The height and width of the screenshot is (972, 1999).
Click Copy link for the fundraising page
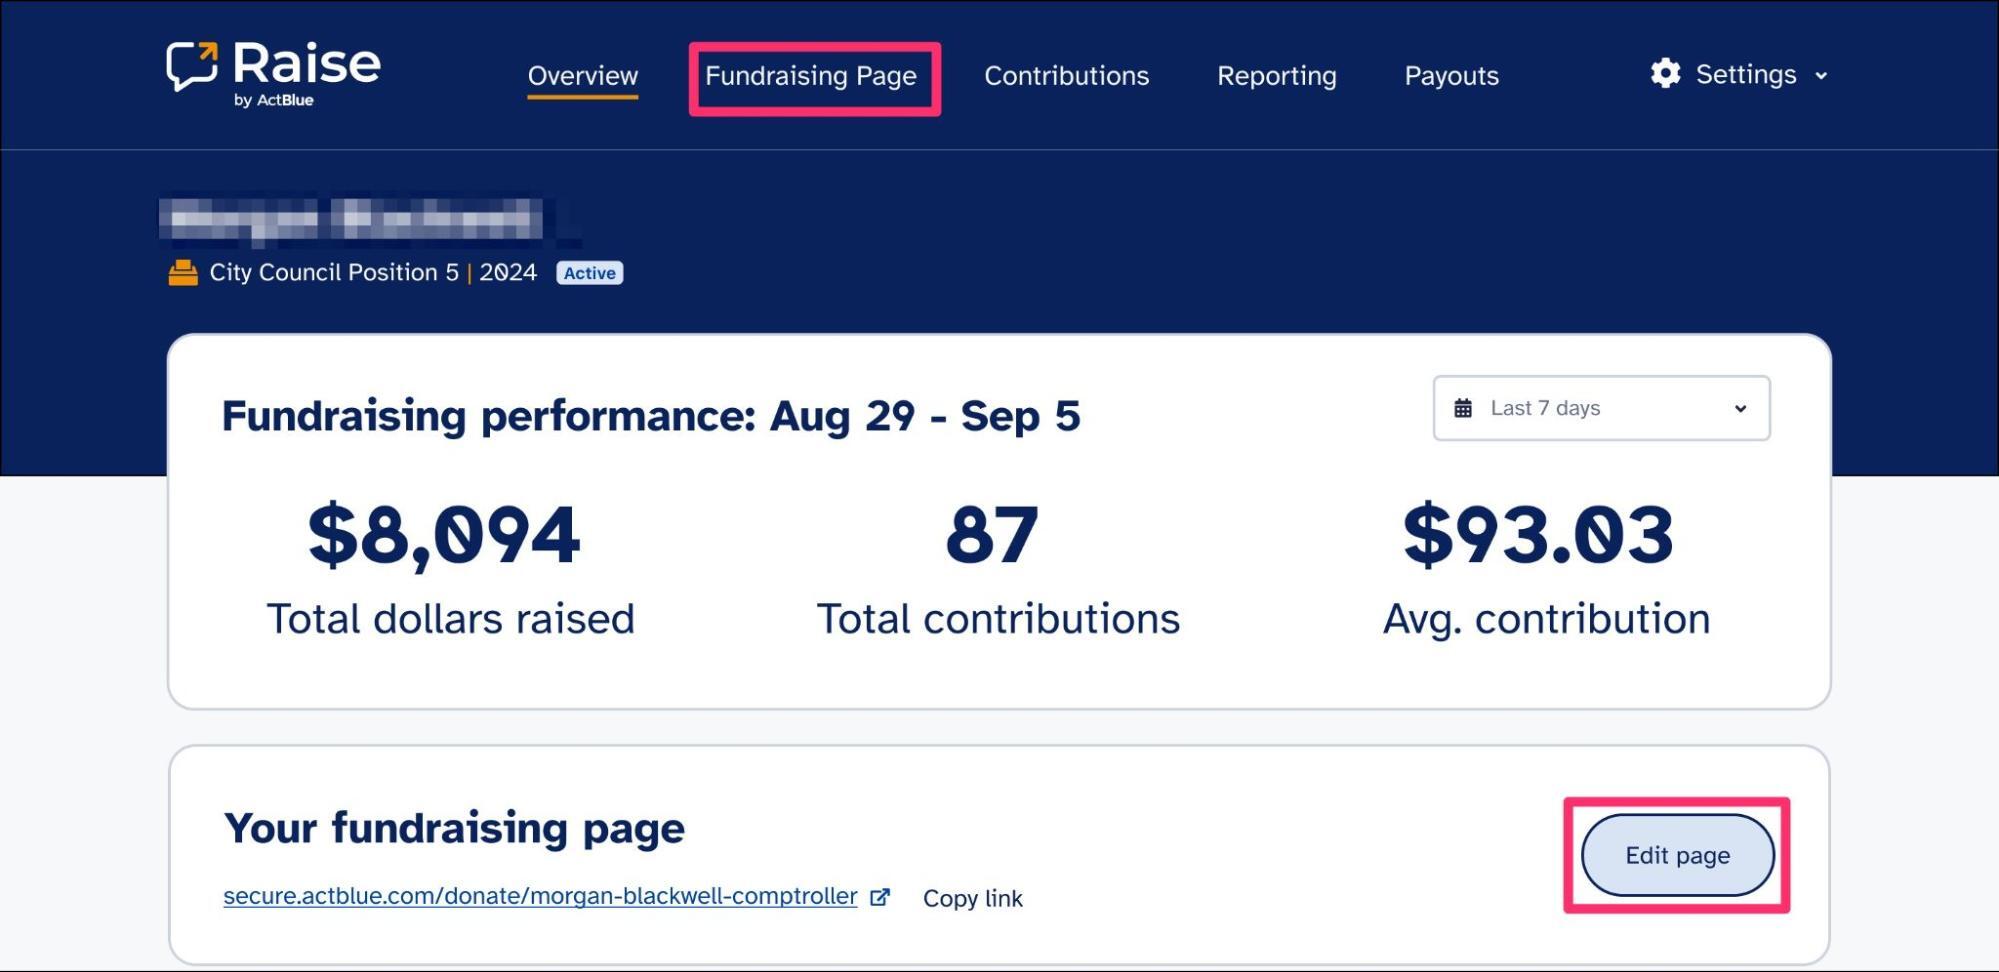tap(972, 898)
